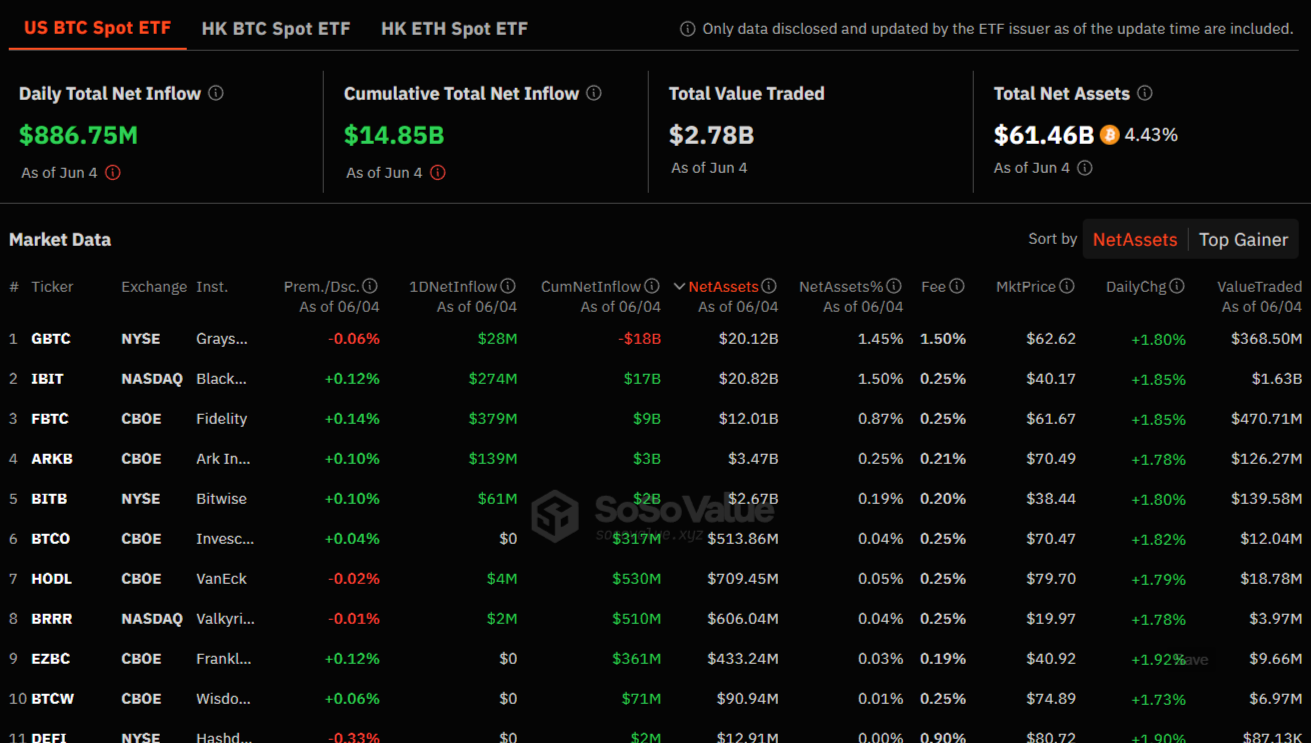Click the info icon next to Daily Total Net Inflow
This screenshot has height=743, width=1311.
216,93
